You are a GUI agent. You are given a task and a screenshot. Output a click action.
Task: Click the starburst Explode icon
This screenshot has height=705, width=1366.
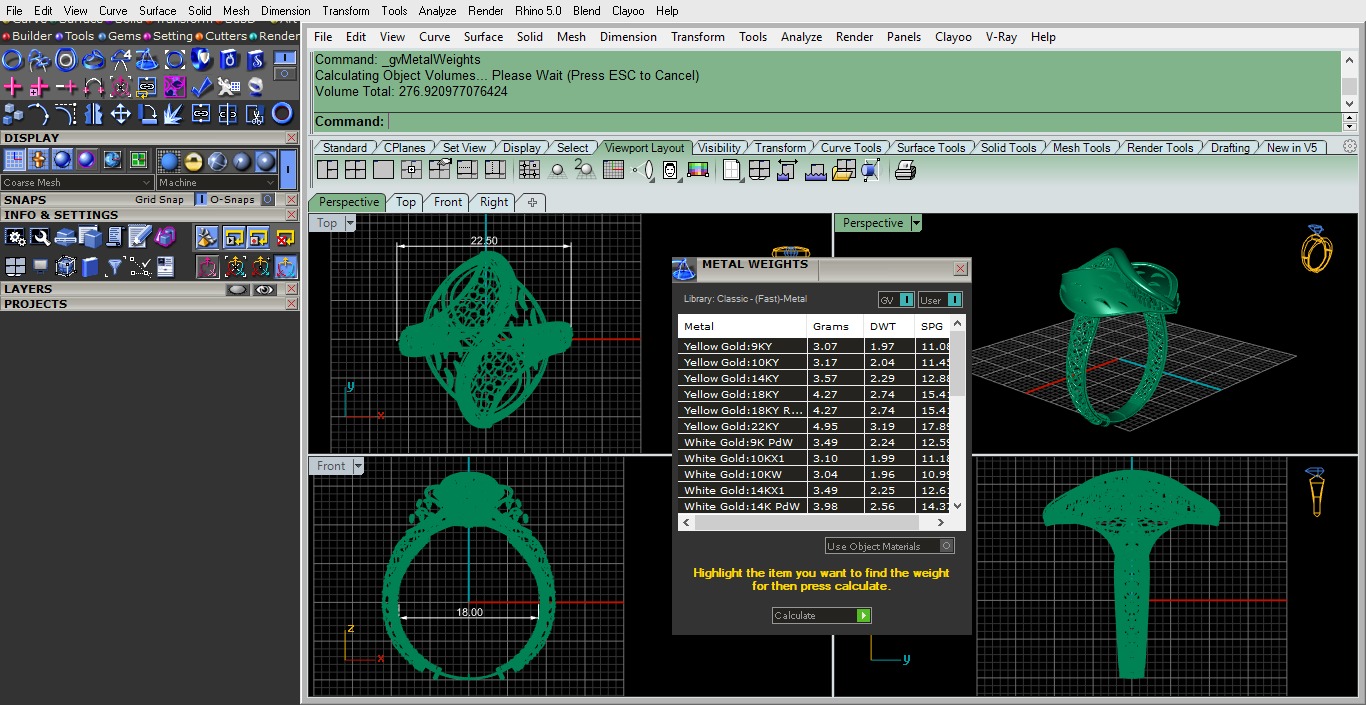click(x=174, y=113)
